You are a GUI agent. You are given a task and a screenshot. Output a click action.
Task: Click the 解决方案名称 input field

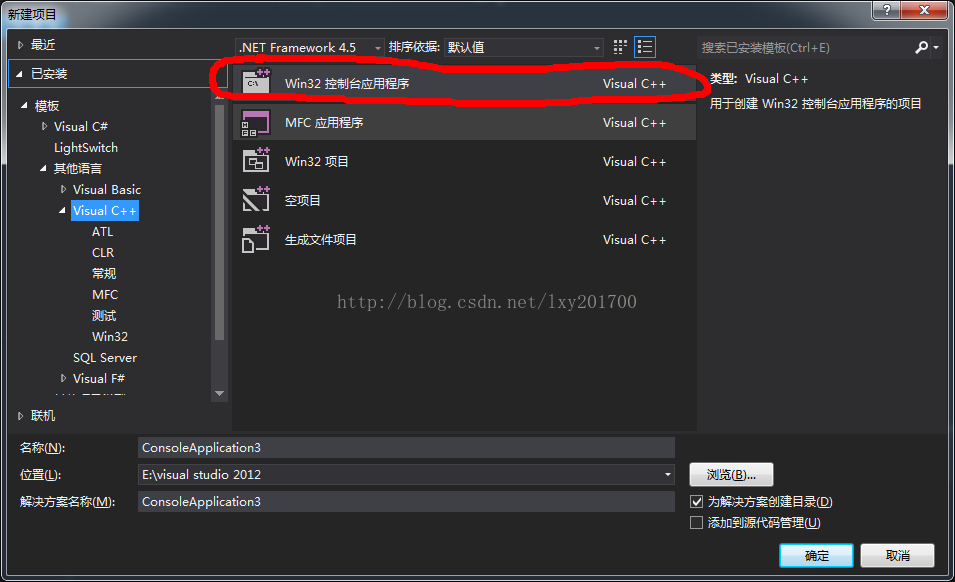click(x=406, y=502)
